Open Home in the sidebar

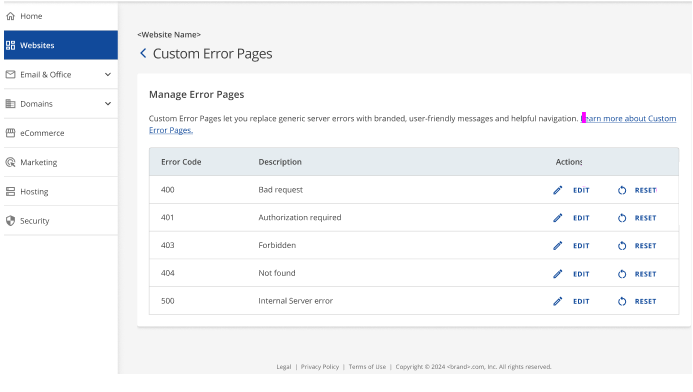[61, 16]
